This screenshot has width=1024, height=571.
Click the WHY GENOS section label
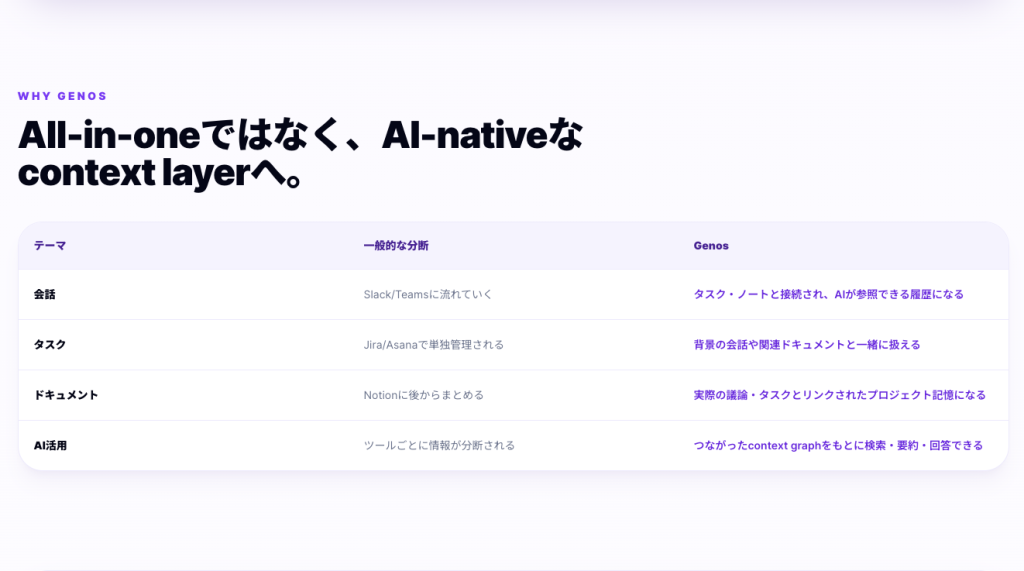(x=62, y=96)
